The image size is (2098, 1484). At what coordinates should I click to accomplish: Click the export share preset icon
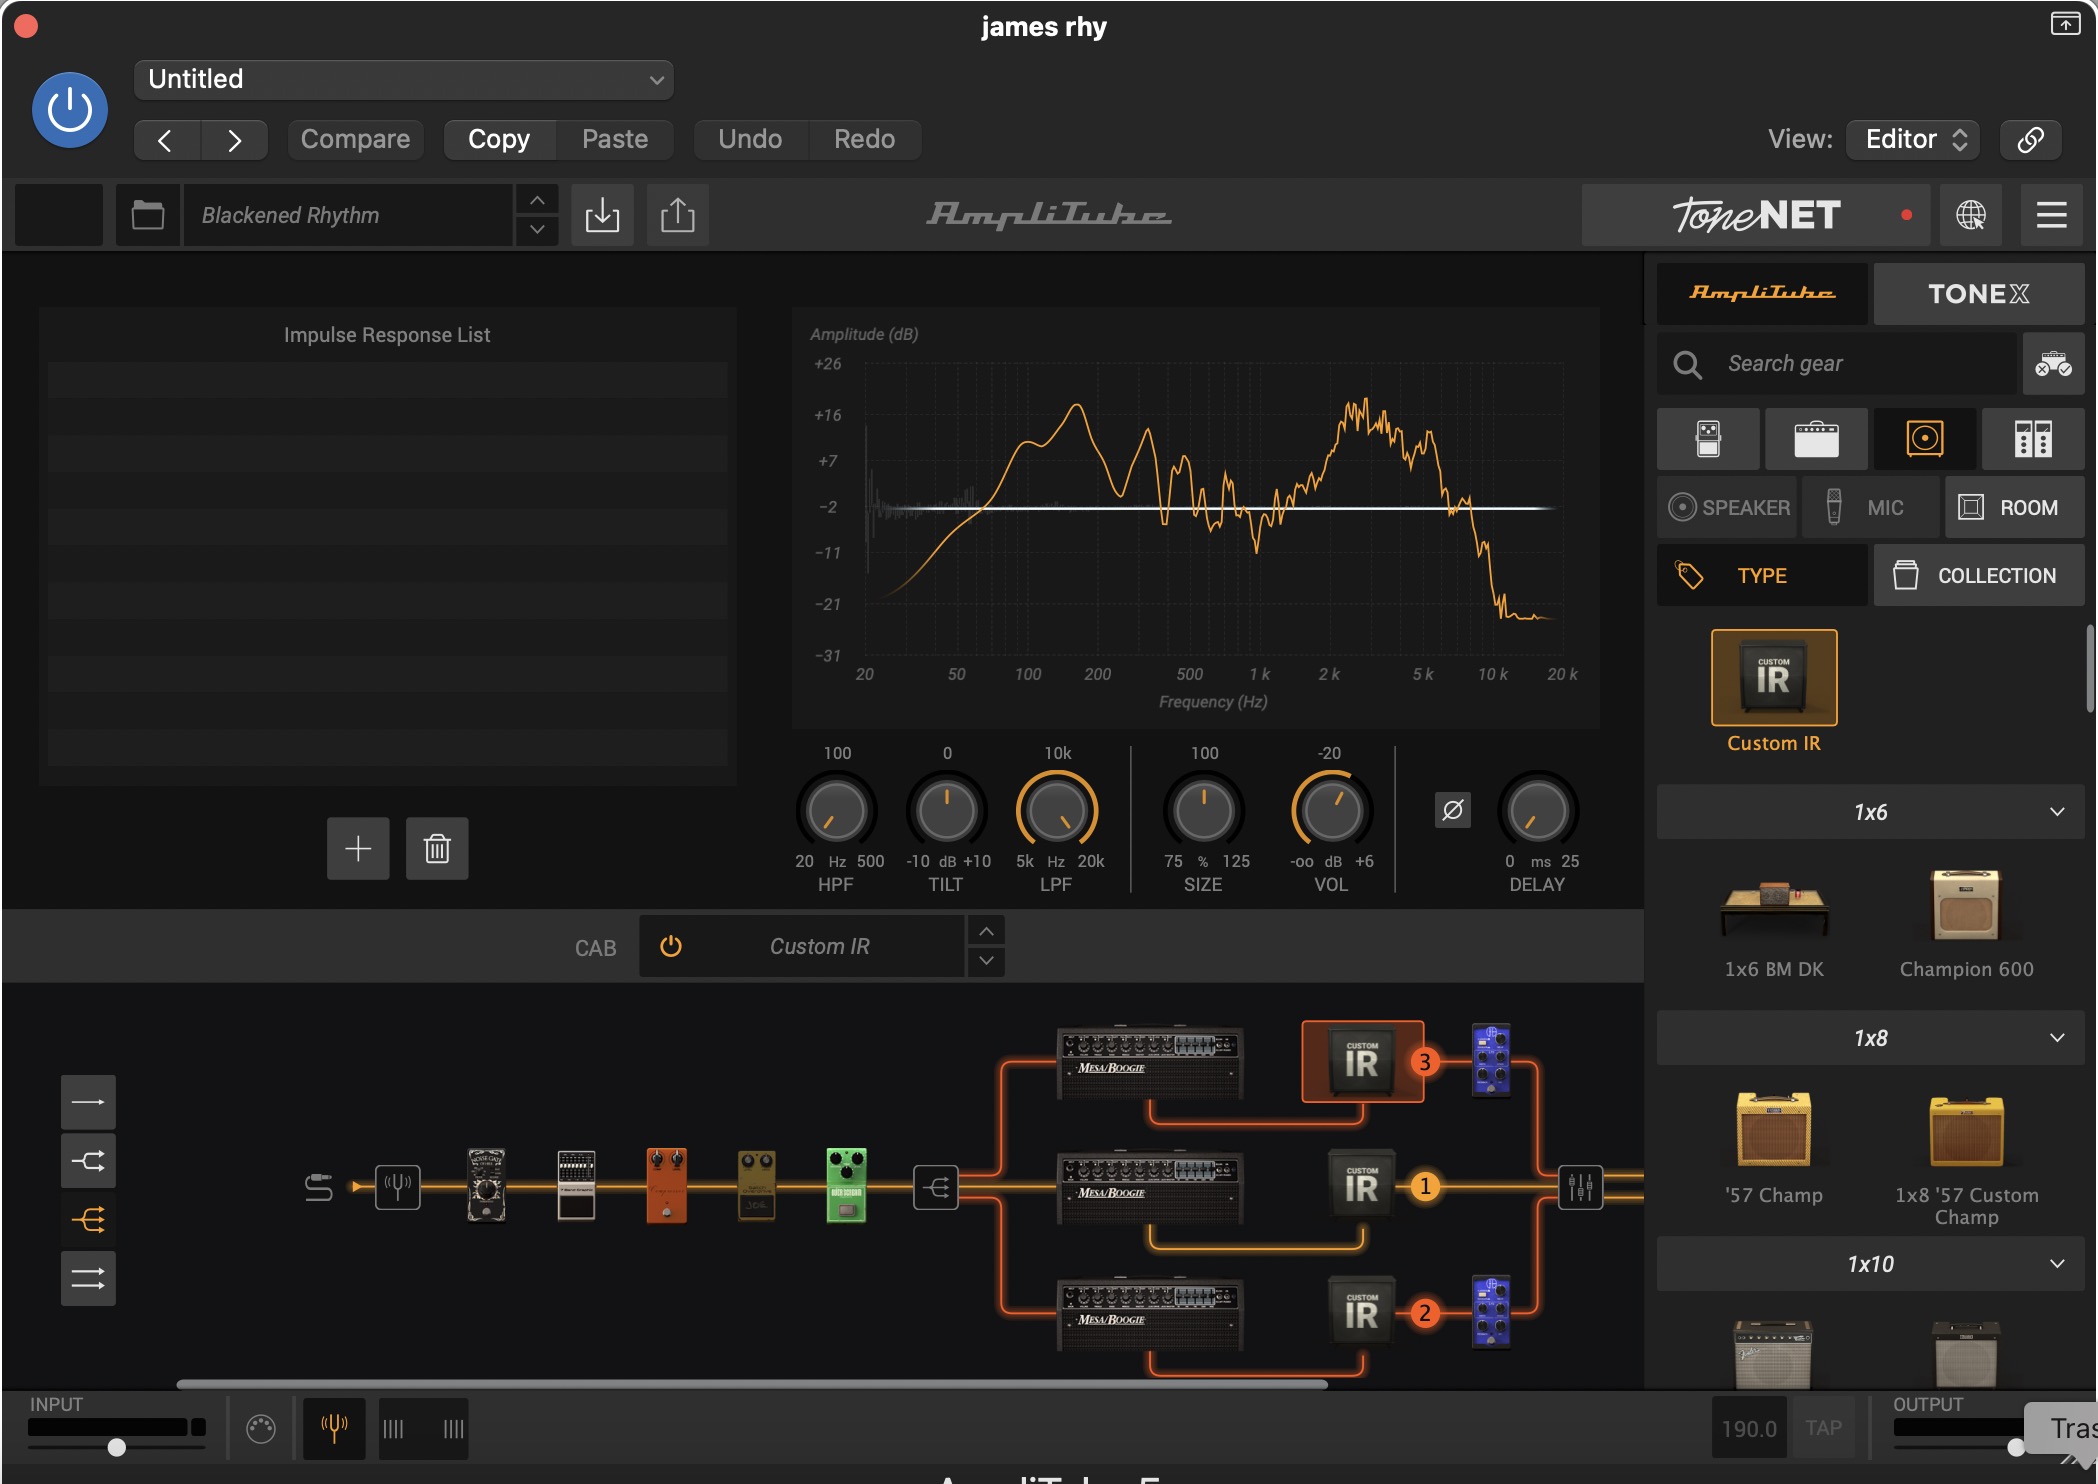tap(678, 215)
